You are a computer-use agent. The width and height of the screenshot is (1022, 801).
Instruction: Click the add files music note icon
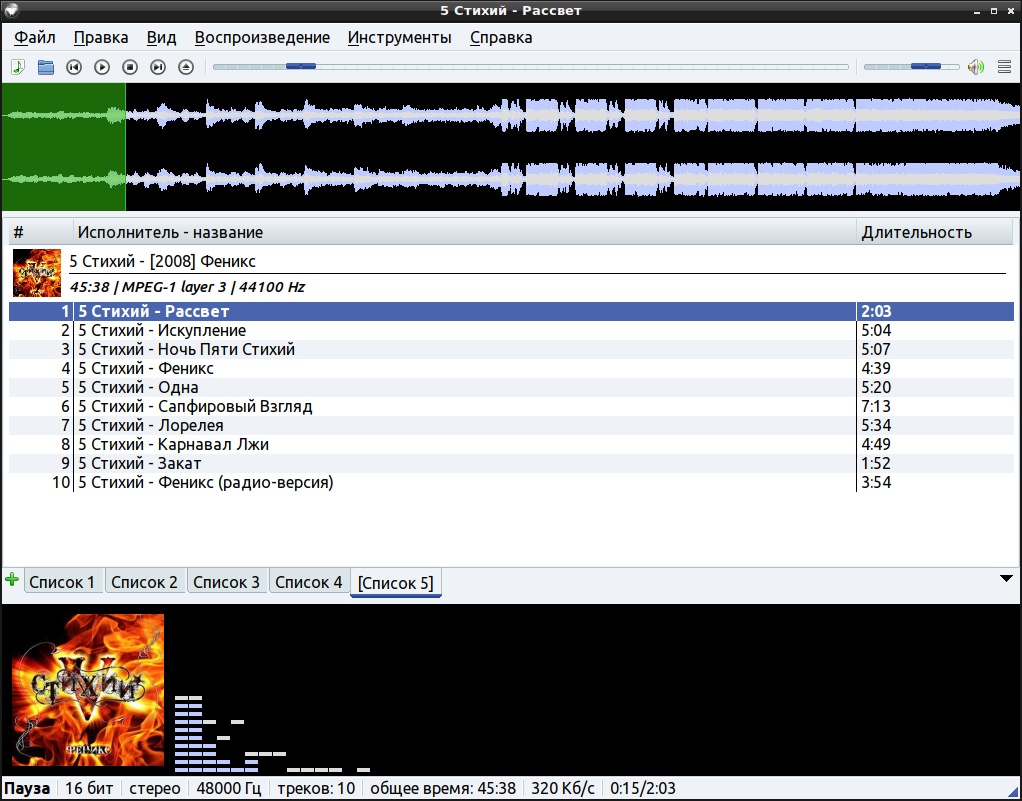[18, 67]
